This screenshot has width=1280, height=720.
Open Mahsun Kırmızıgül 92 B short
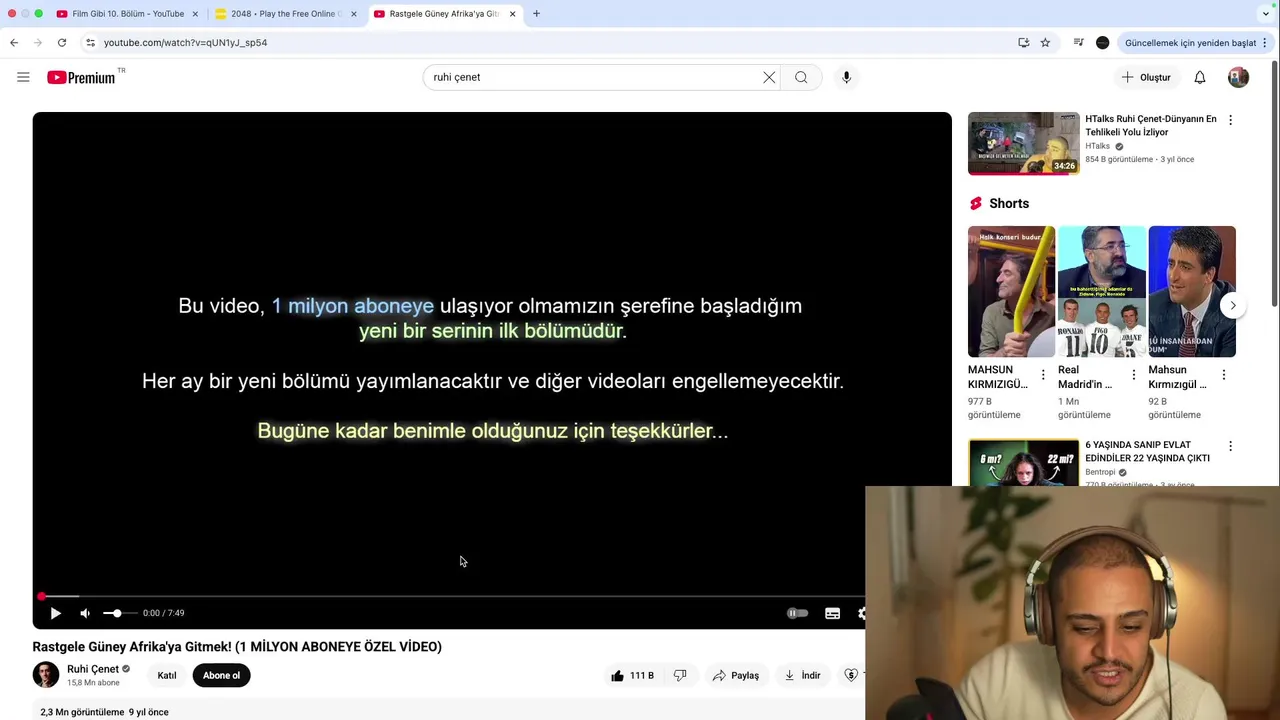click(1192, 291)
